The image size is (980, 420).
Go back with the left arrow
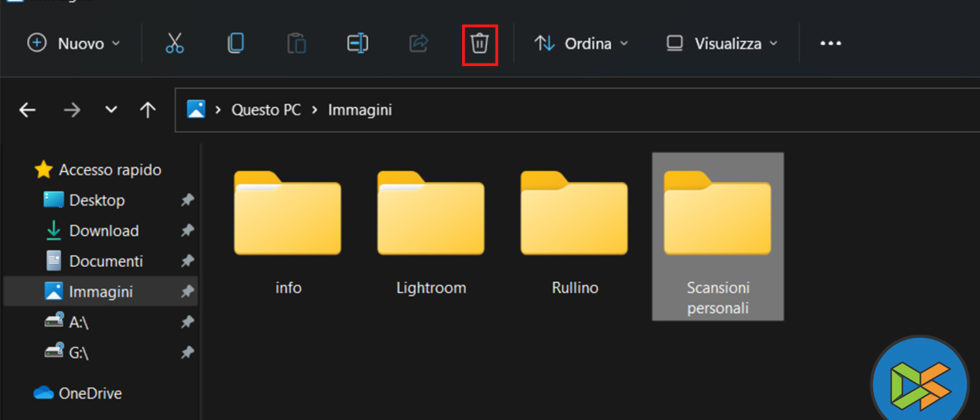pyautogui.click(x=27, y=111)
